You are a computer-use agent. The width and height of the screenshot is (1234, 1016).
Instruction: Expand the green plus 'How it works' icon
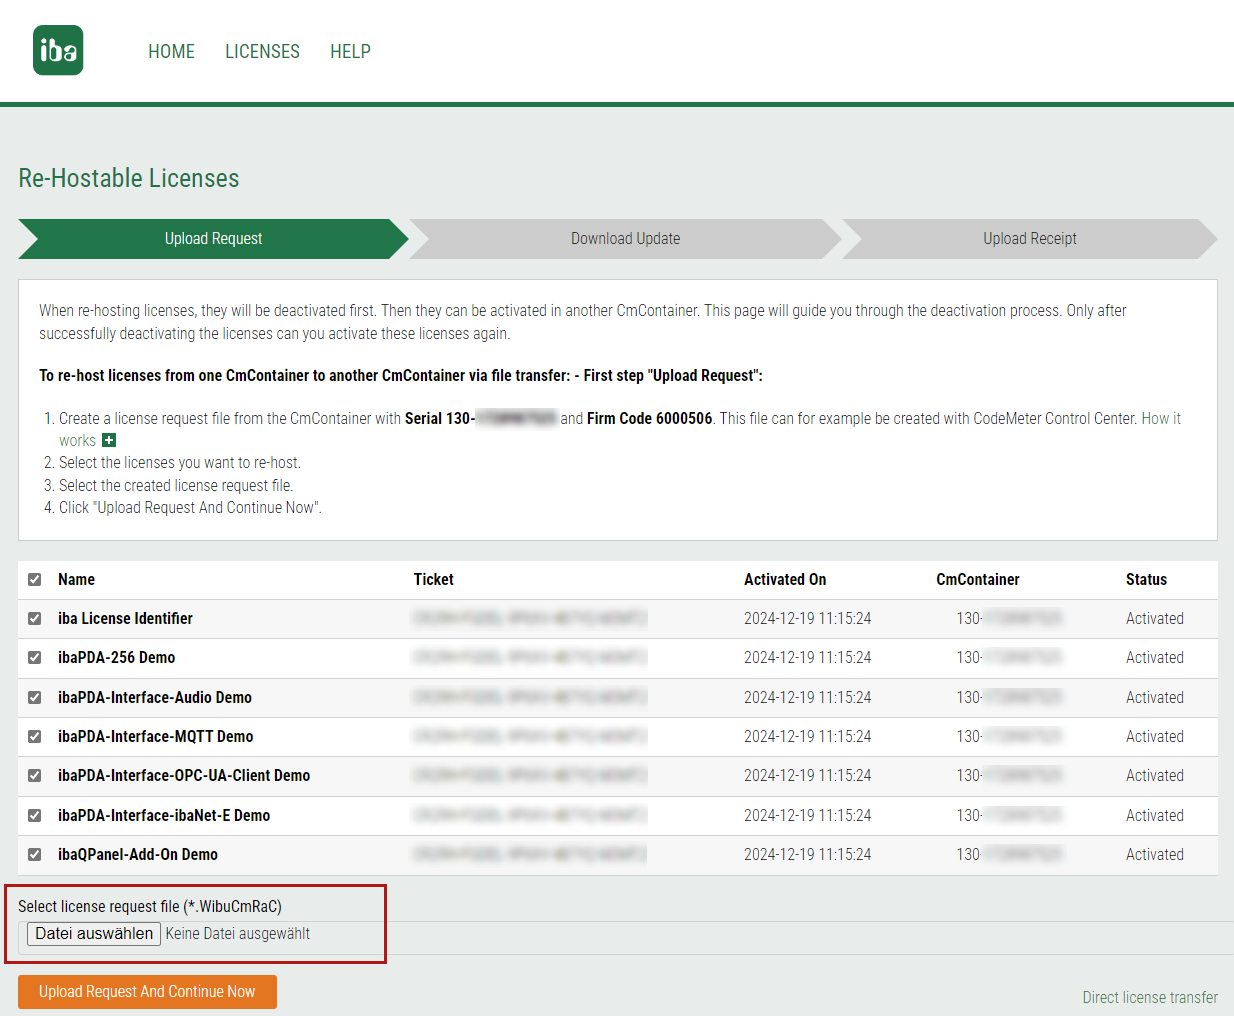coord(109,441)
